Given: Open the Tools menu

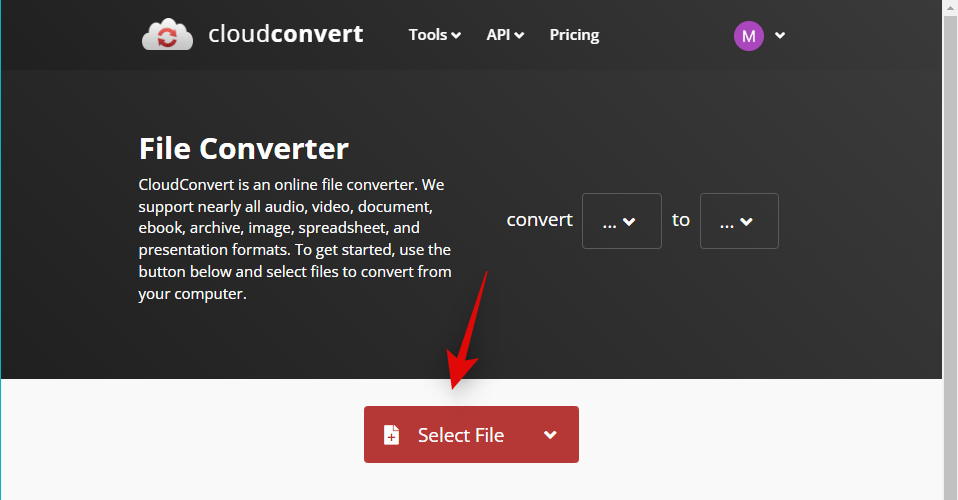Looking at the screenshot, I should [x=434, y=35].
